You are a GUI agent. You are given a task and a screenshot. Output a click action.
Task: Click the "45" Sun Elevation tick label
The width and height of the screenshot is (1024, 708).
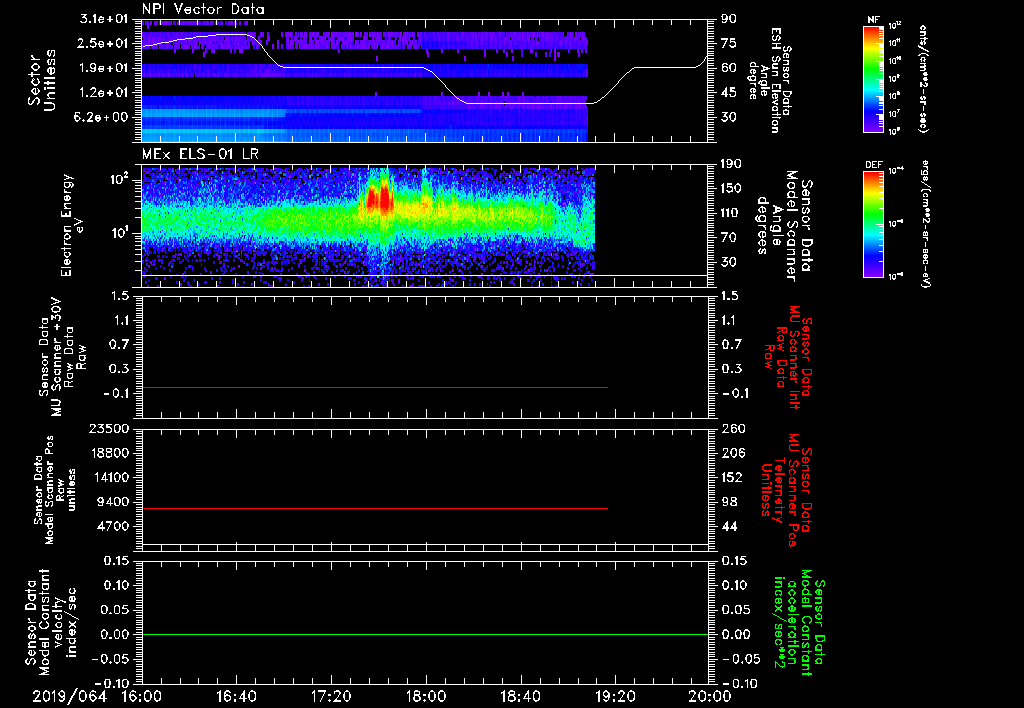(x=729, y=93)
